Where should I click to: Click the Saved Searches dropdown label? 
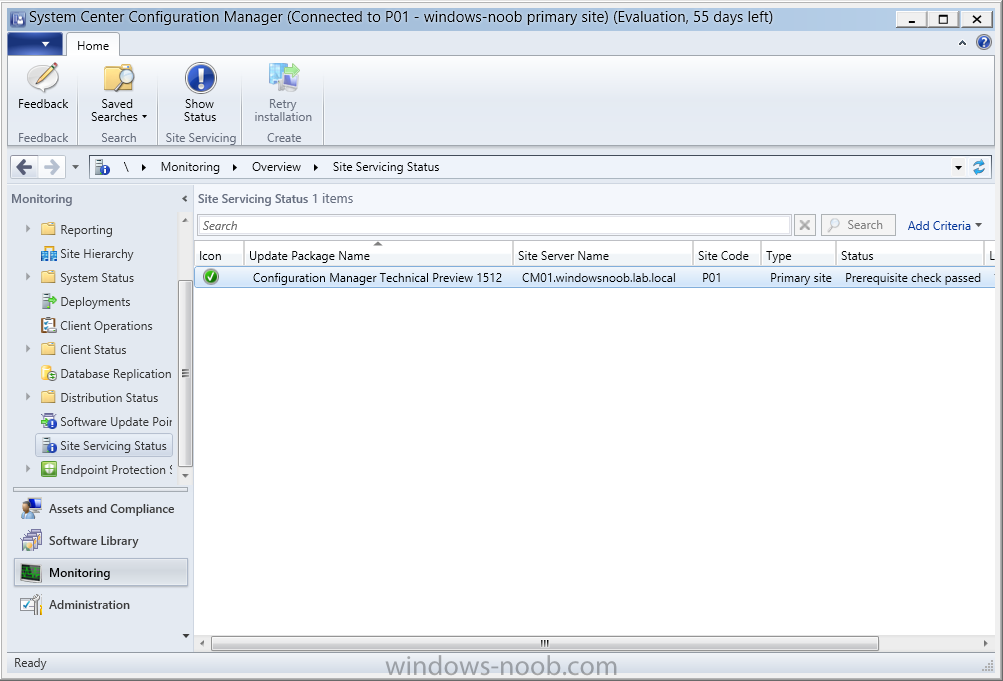(x=118, y=110)
